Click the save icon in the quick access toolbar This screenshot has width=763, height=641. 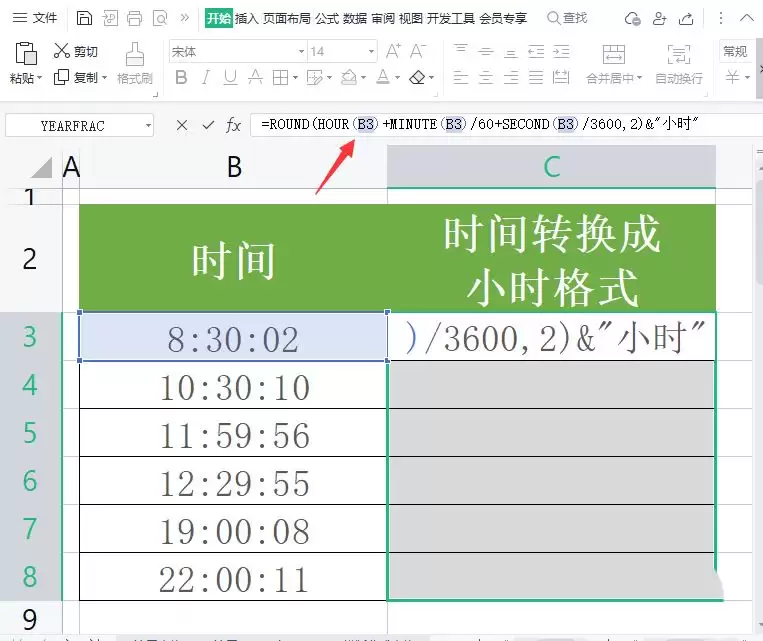tap(84, 18)
